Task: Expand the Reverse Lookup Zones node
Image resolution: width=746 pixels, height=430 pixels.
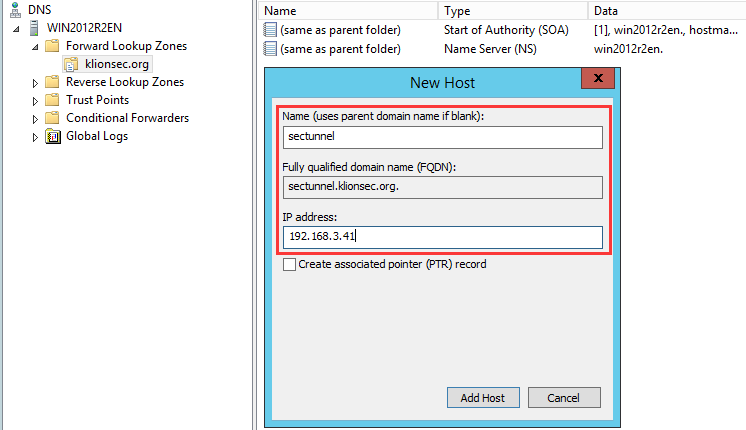Action: tap(35, 83)
